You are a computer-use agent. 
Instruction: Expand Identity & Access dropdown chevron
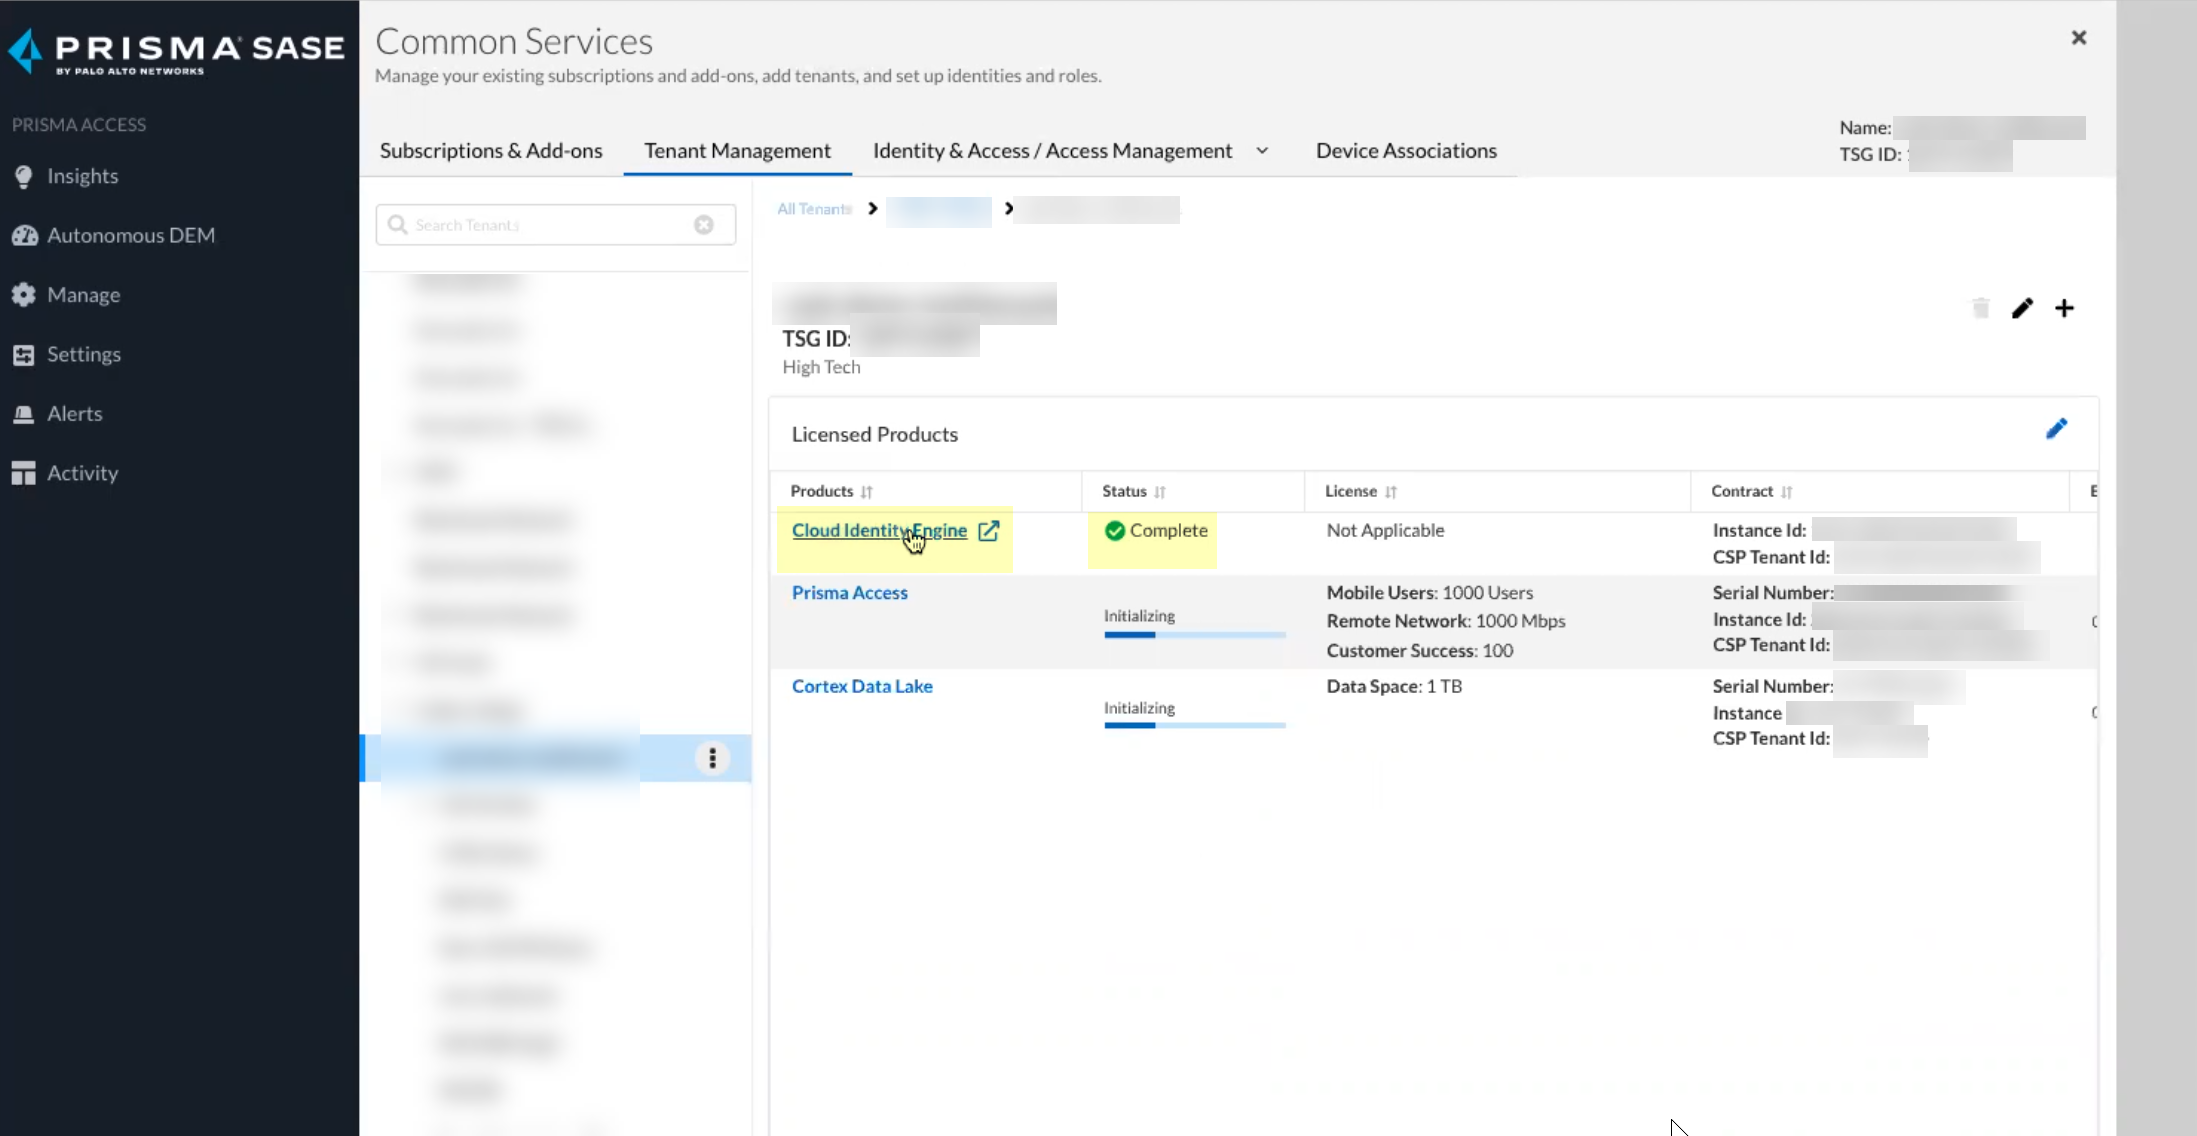[x=1262, y=151]
